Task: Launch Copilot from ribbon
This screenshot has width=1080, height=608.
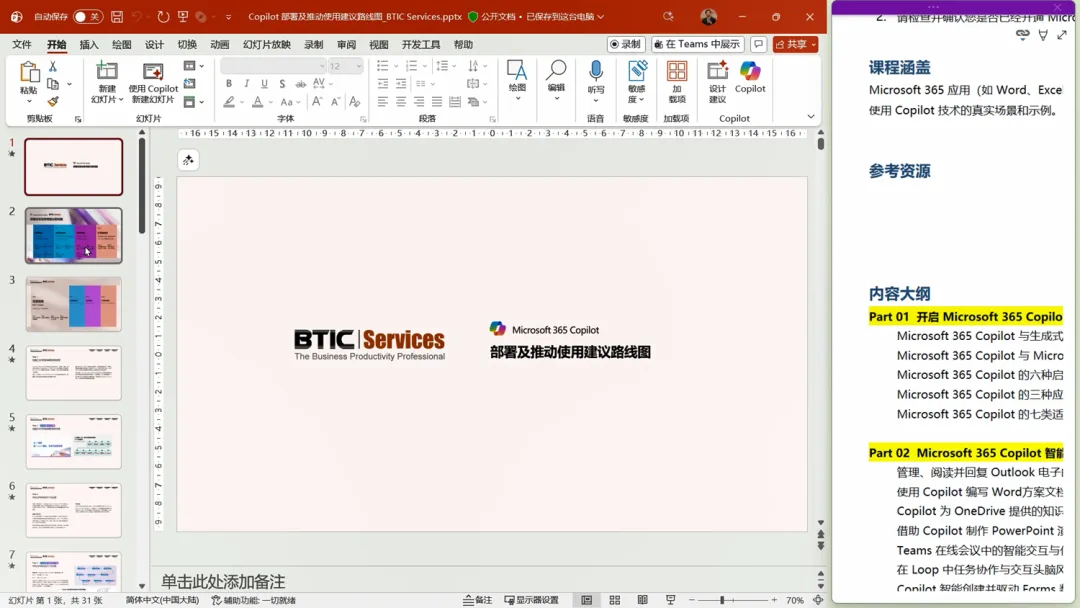Action: (x=750, y=77)
